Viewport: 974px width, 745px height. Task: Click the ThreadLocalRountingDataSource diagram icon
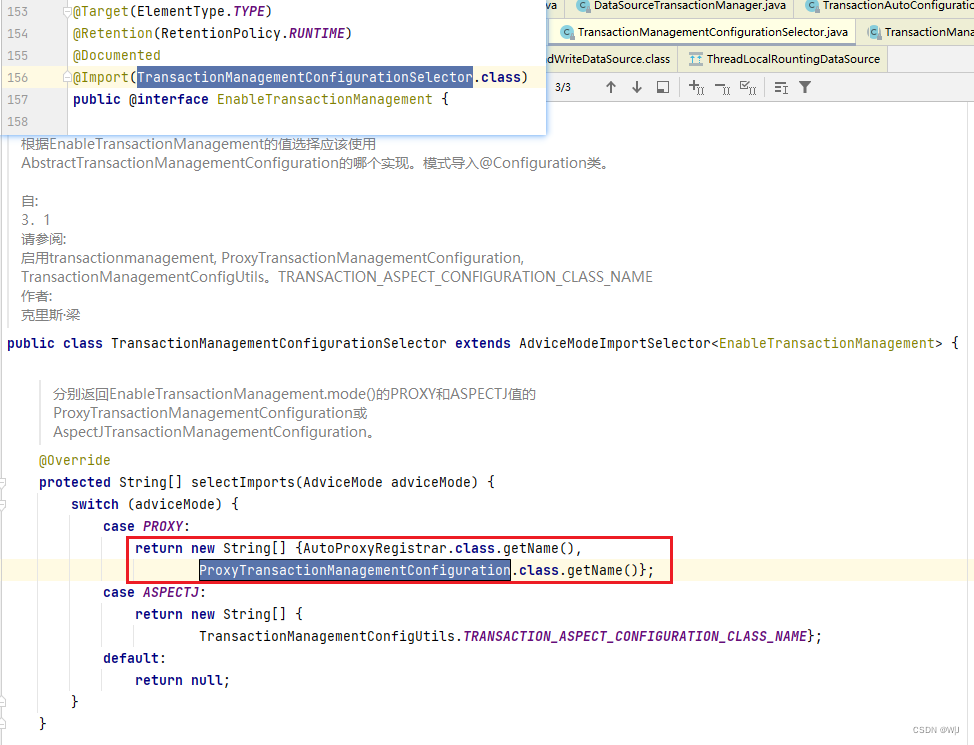696,59
